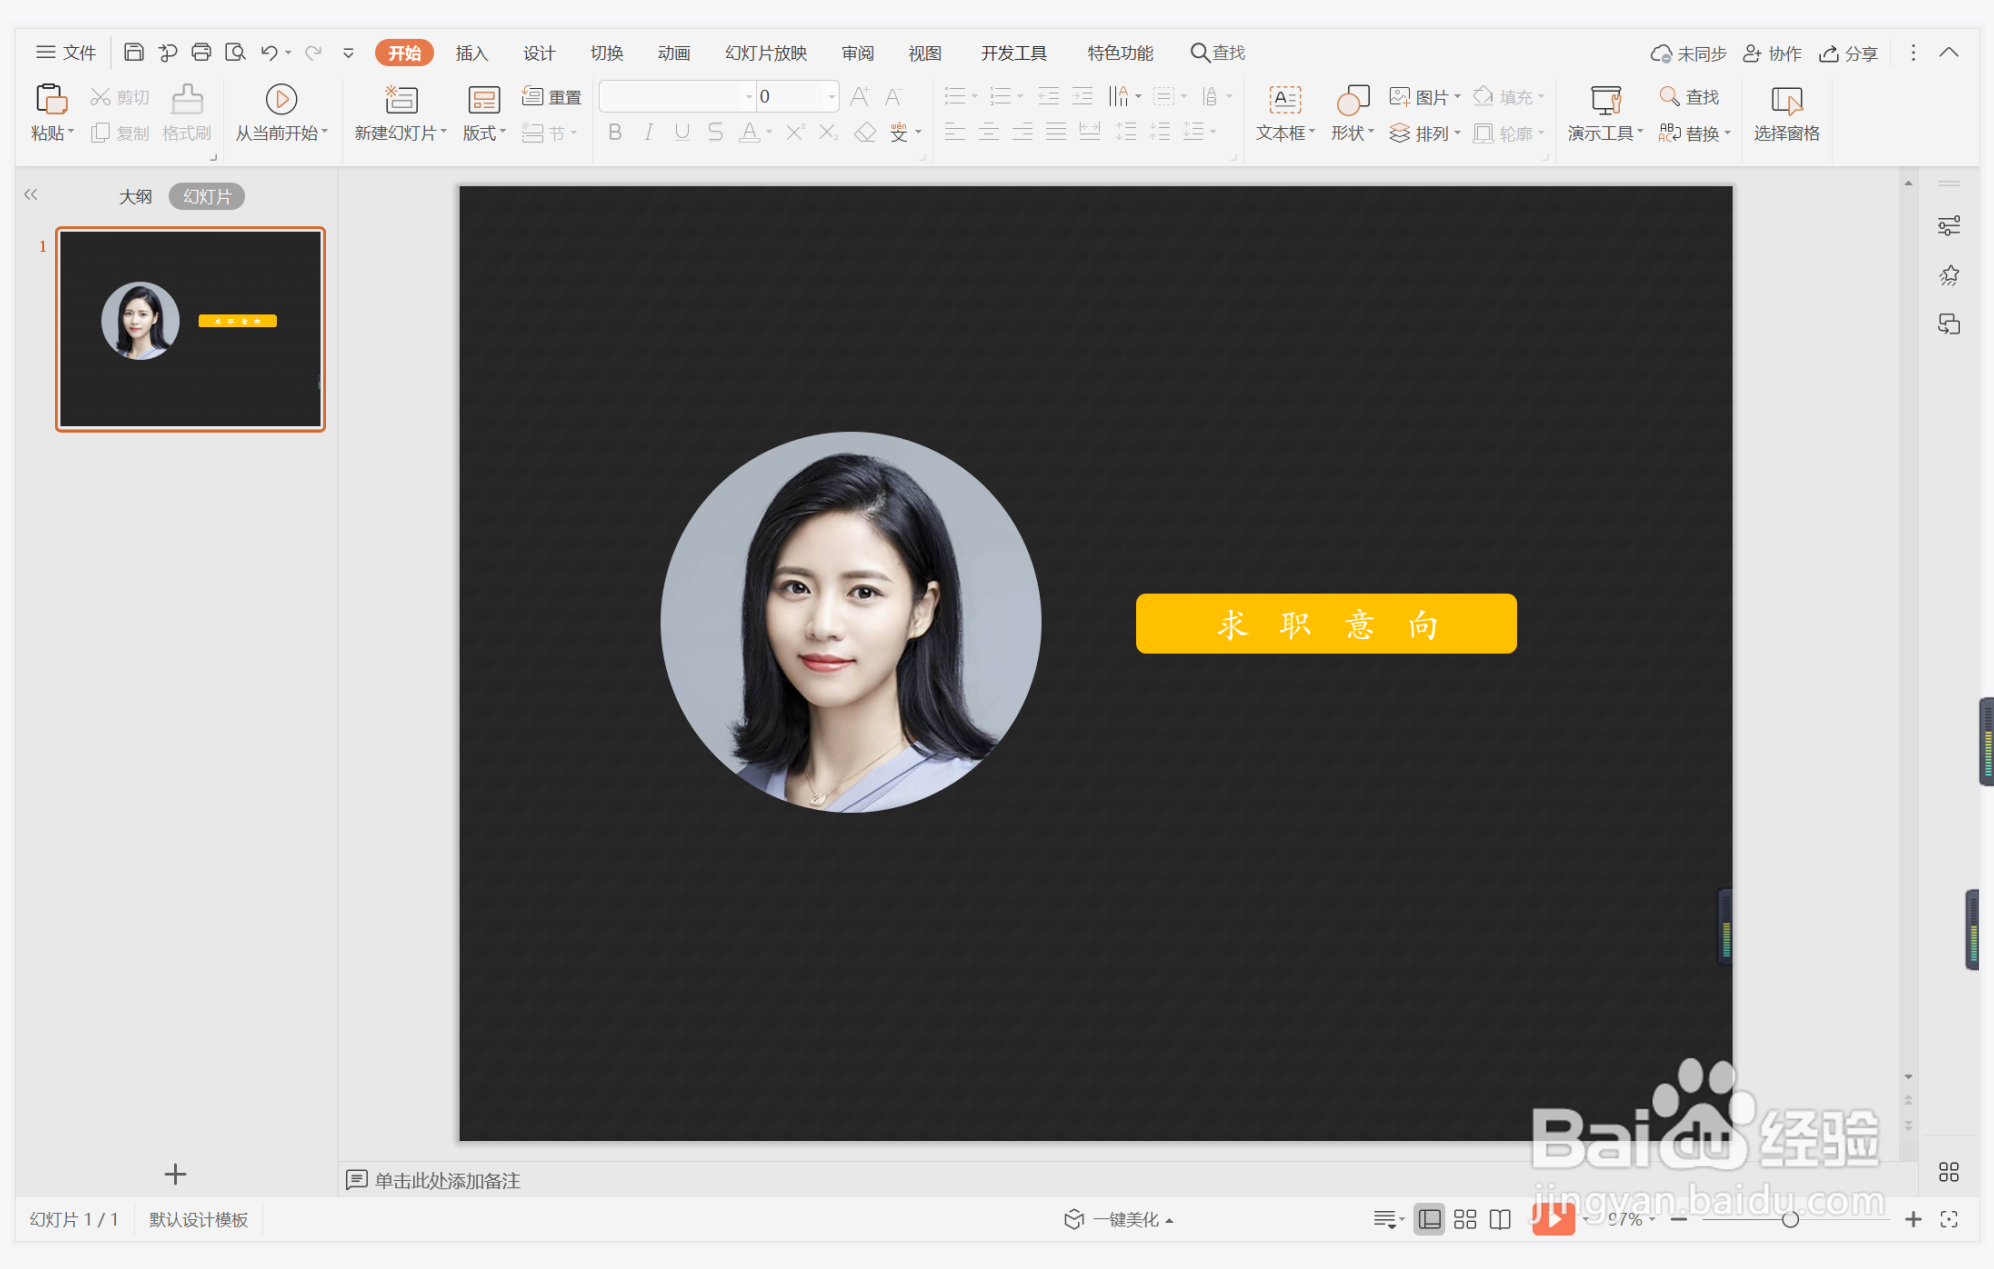Click the New Slide (新建幻灯片) icon
The image size is (1994, 1269).
coord(401,99)
